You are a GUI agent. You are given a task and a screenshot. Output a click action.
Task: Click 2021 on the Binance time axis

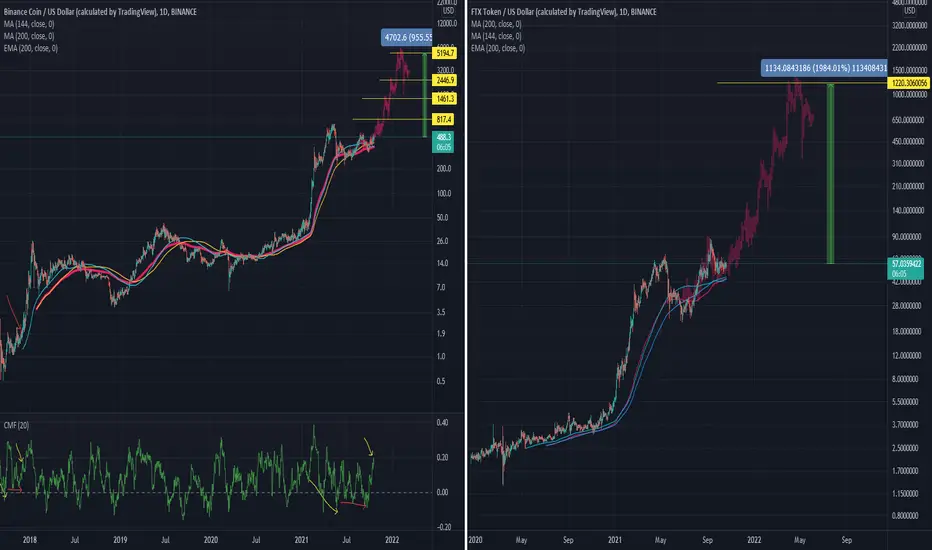tap(301, 540)
